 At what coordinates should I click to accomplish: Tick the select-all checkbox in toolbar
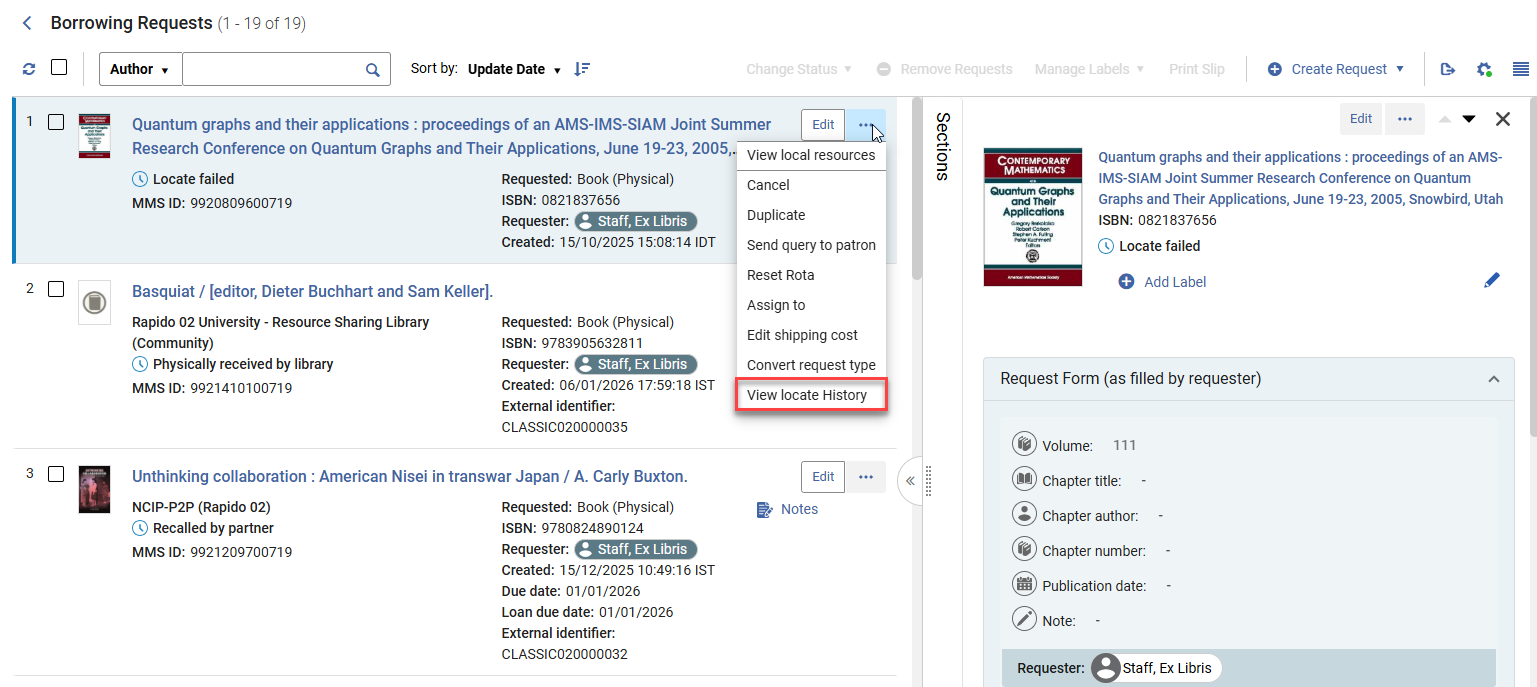pyautogui.click(x=59, y=67)
